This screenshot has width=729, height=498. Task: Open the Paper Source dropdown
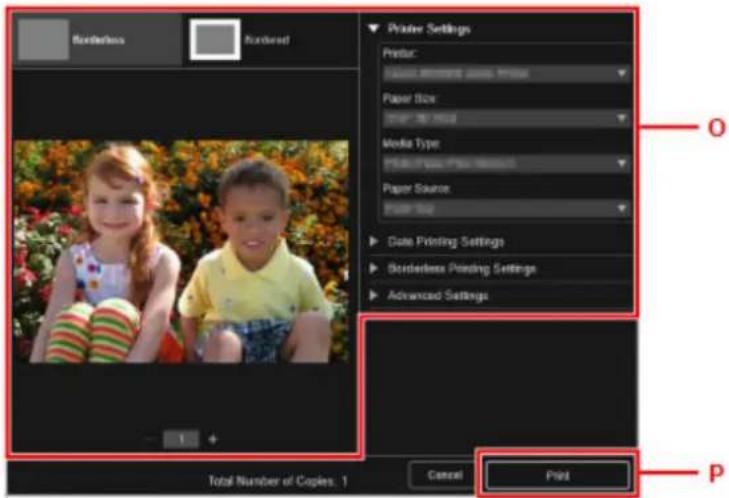pos(506,209)
